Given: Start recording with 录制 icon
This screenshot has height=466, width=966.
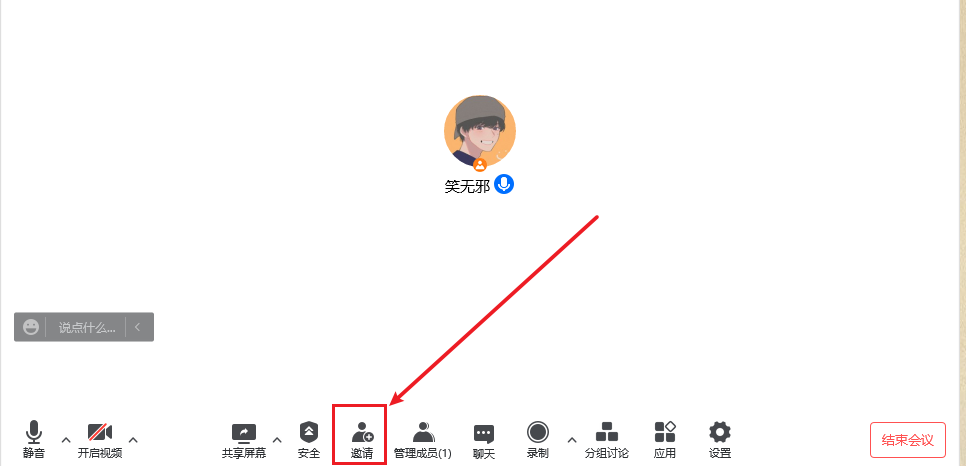Looking at the screenshot, I should [538, 439].
